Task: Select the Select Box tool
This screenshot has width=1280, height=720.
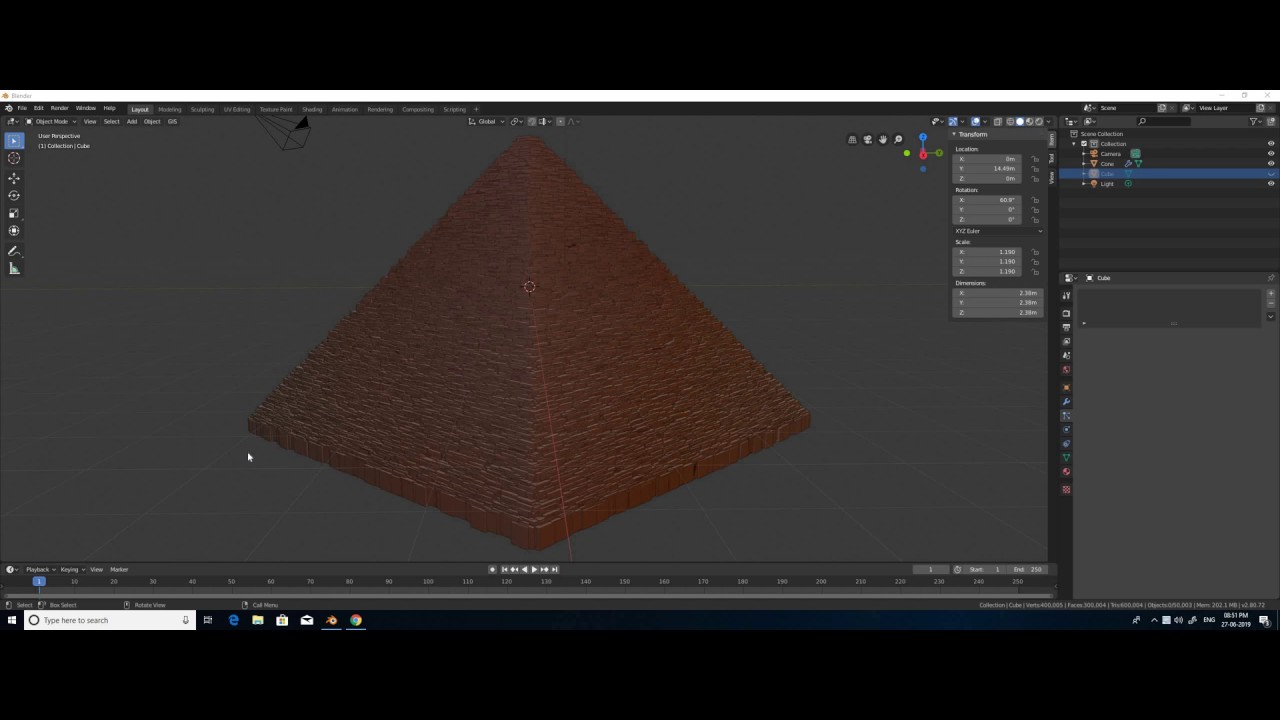Action: (14, 141)
